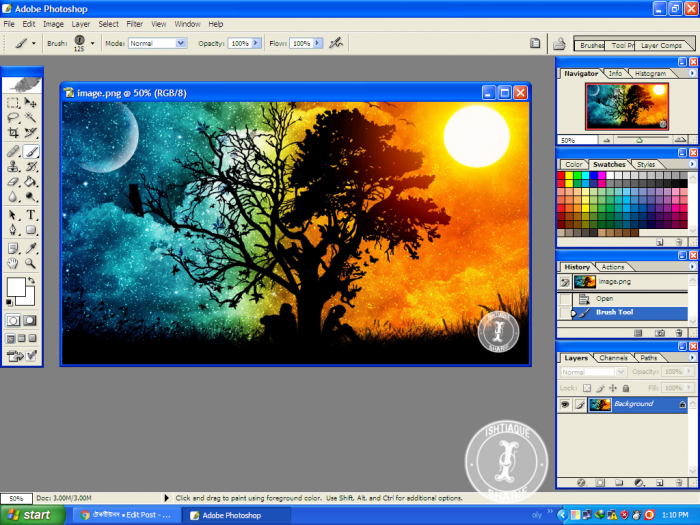The height and width of the screenshot is (525, 700).
Task: Switch to the Actions tab
Action: [x=612, y=267]
